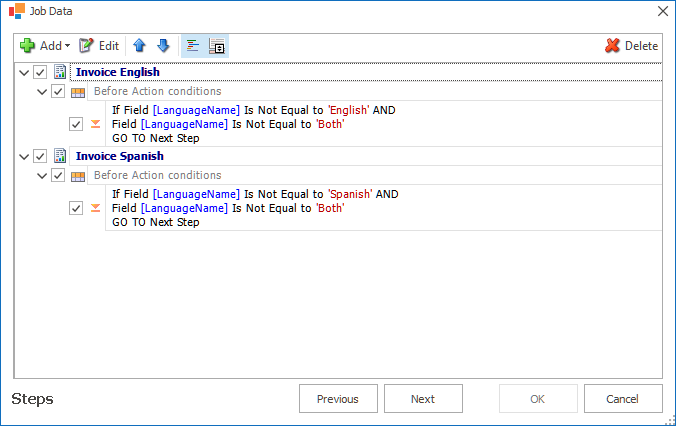
Task: Select the Invoice Spanish step row
Action: pyautogui.click(x=366, y=156)
